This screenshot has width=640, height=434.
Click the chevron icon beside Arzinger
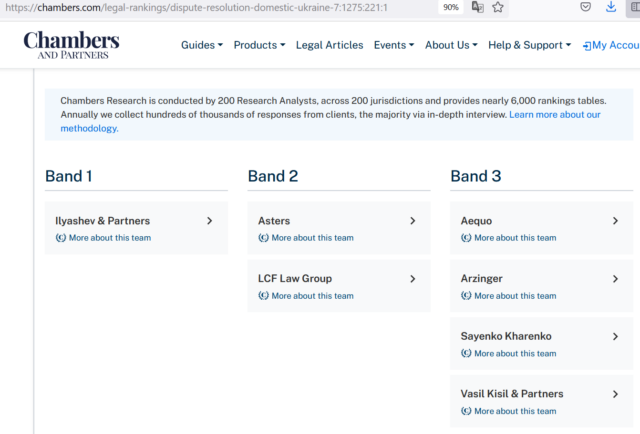[615, 279]
